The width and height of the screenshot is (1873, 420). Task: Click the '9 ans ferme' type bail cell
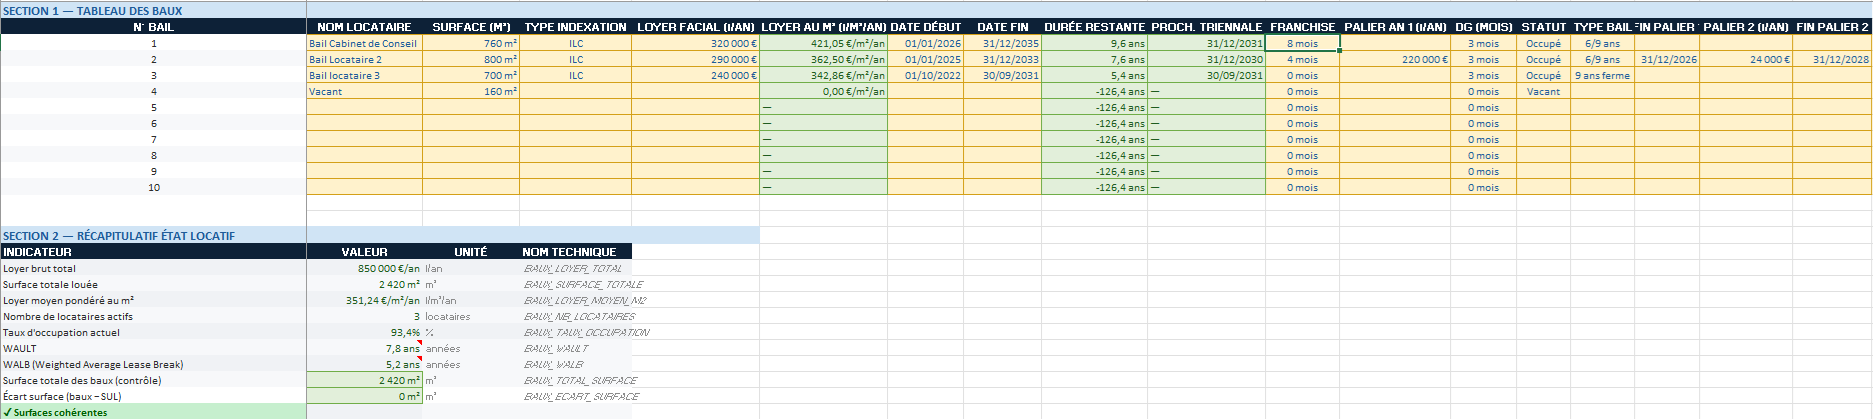pyautogui.click(x=1602, y=75)
